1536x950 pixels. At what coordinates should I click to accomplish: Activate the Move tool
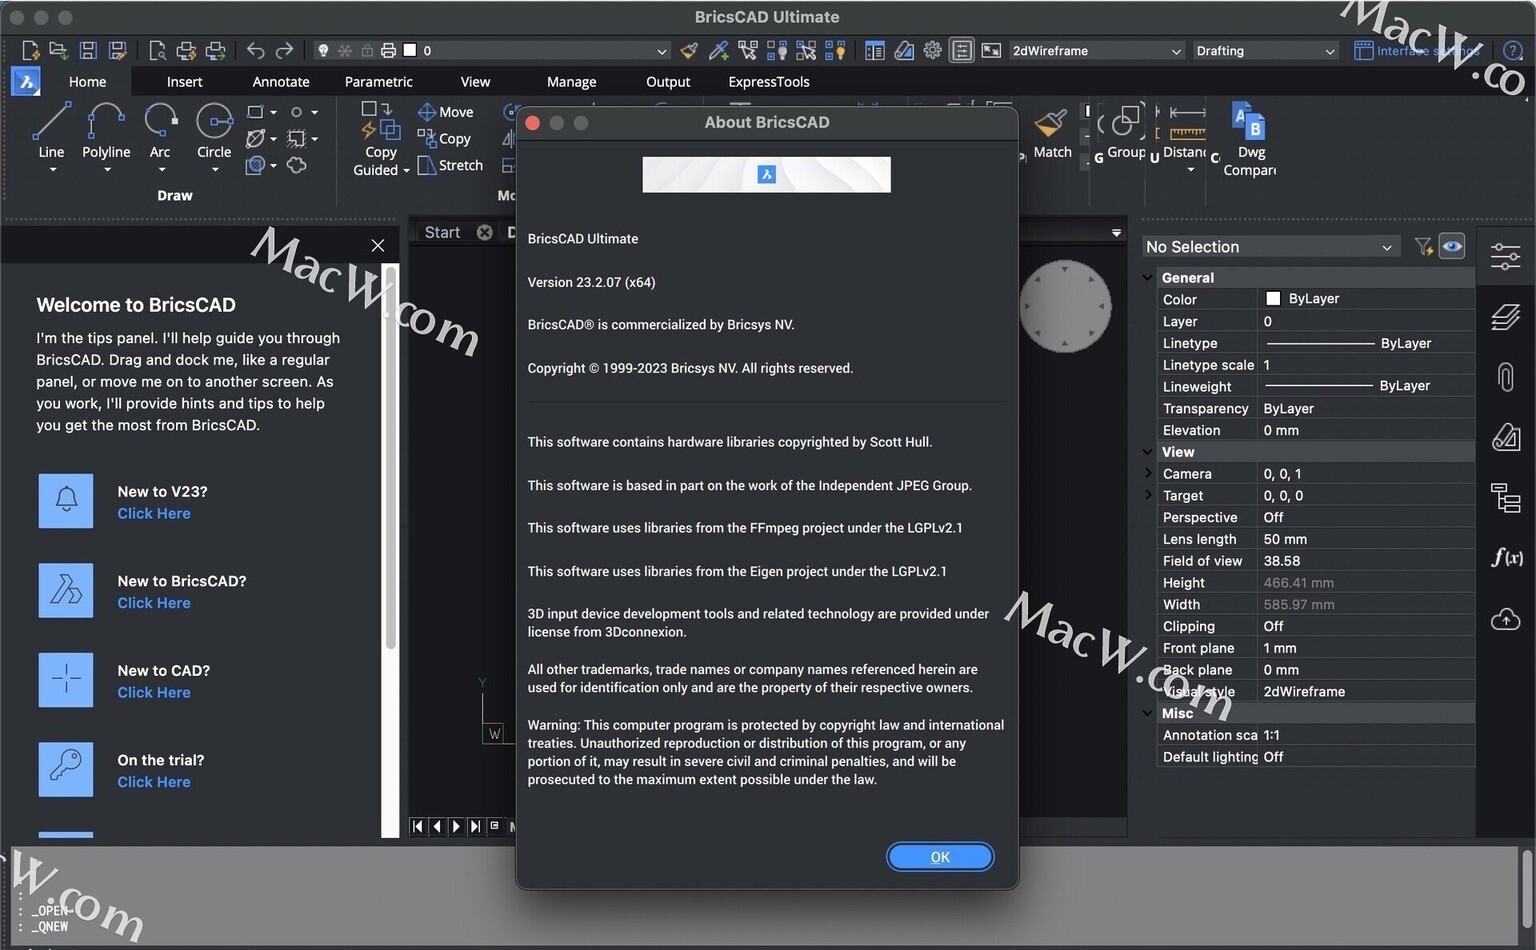tap(445, 112)
